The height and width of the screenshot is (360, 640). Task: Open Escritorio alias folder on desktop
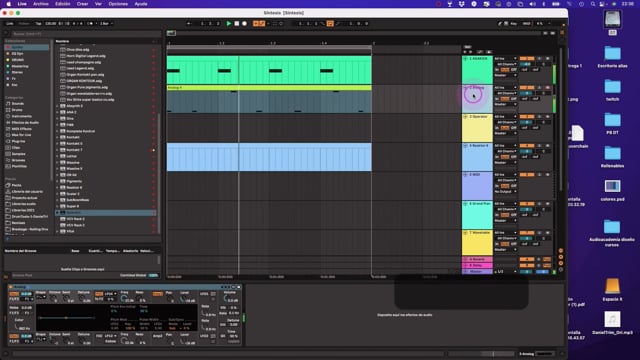pos(612,57)
